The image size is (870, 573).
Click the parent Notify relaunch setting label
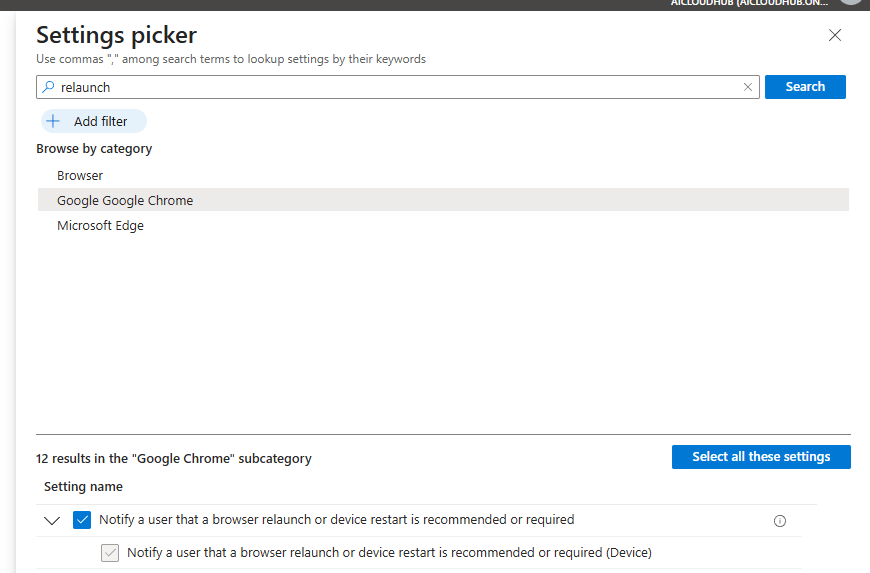click(x=336, y=520)
